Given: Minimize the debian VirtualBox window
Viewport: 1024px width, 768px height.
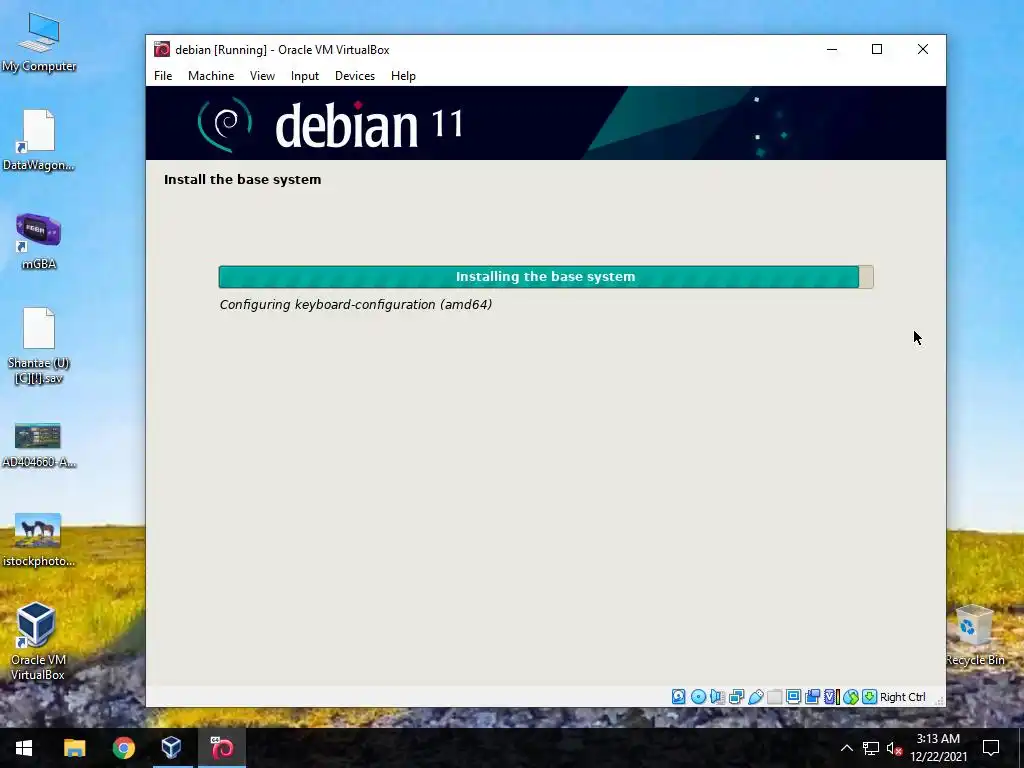Looking at the screenshot, I should (x=832, y=50).
